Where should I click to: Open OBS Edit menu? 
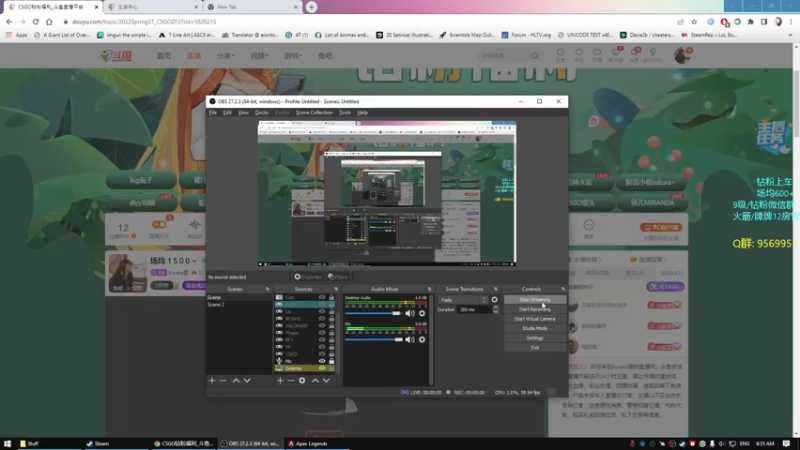pos(227,112)
